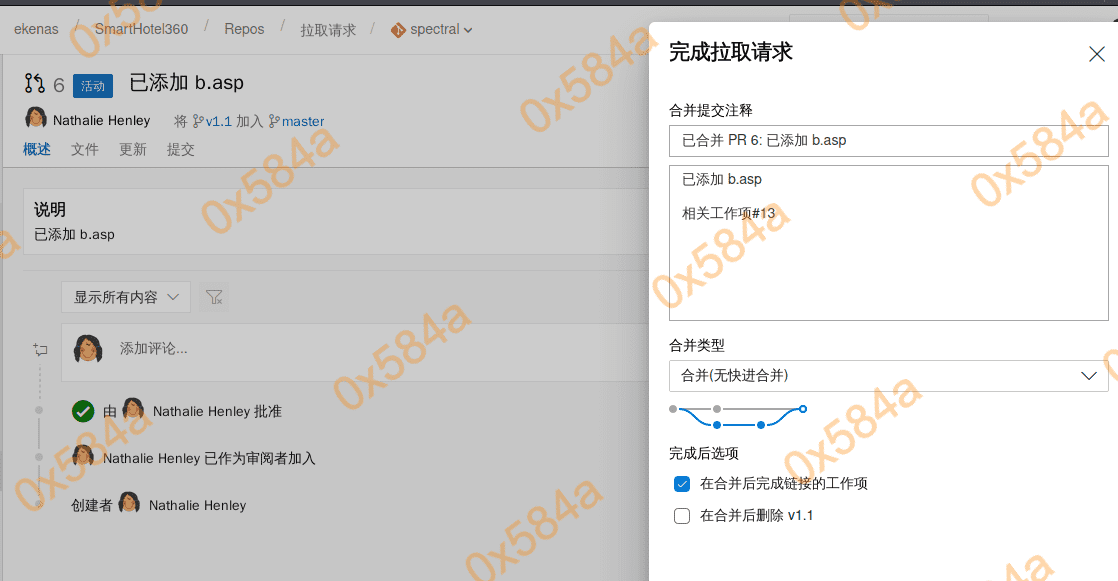
Task: Open the master target branch link
Action: [x=302, y=121]
